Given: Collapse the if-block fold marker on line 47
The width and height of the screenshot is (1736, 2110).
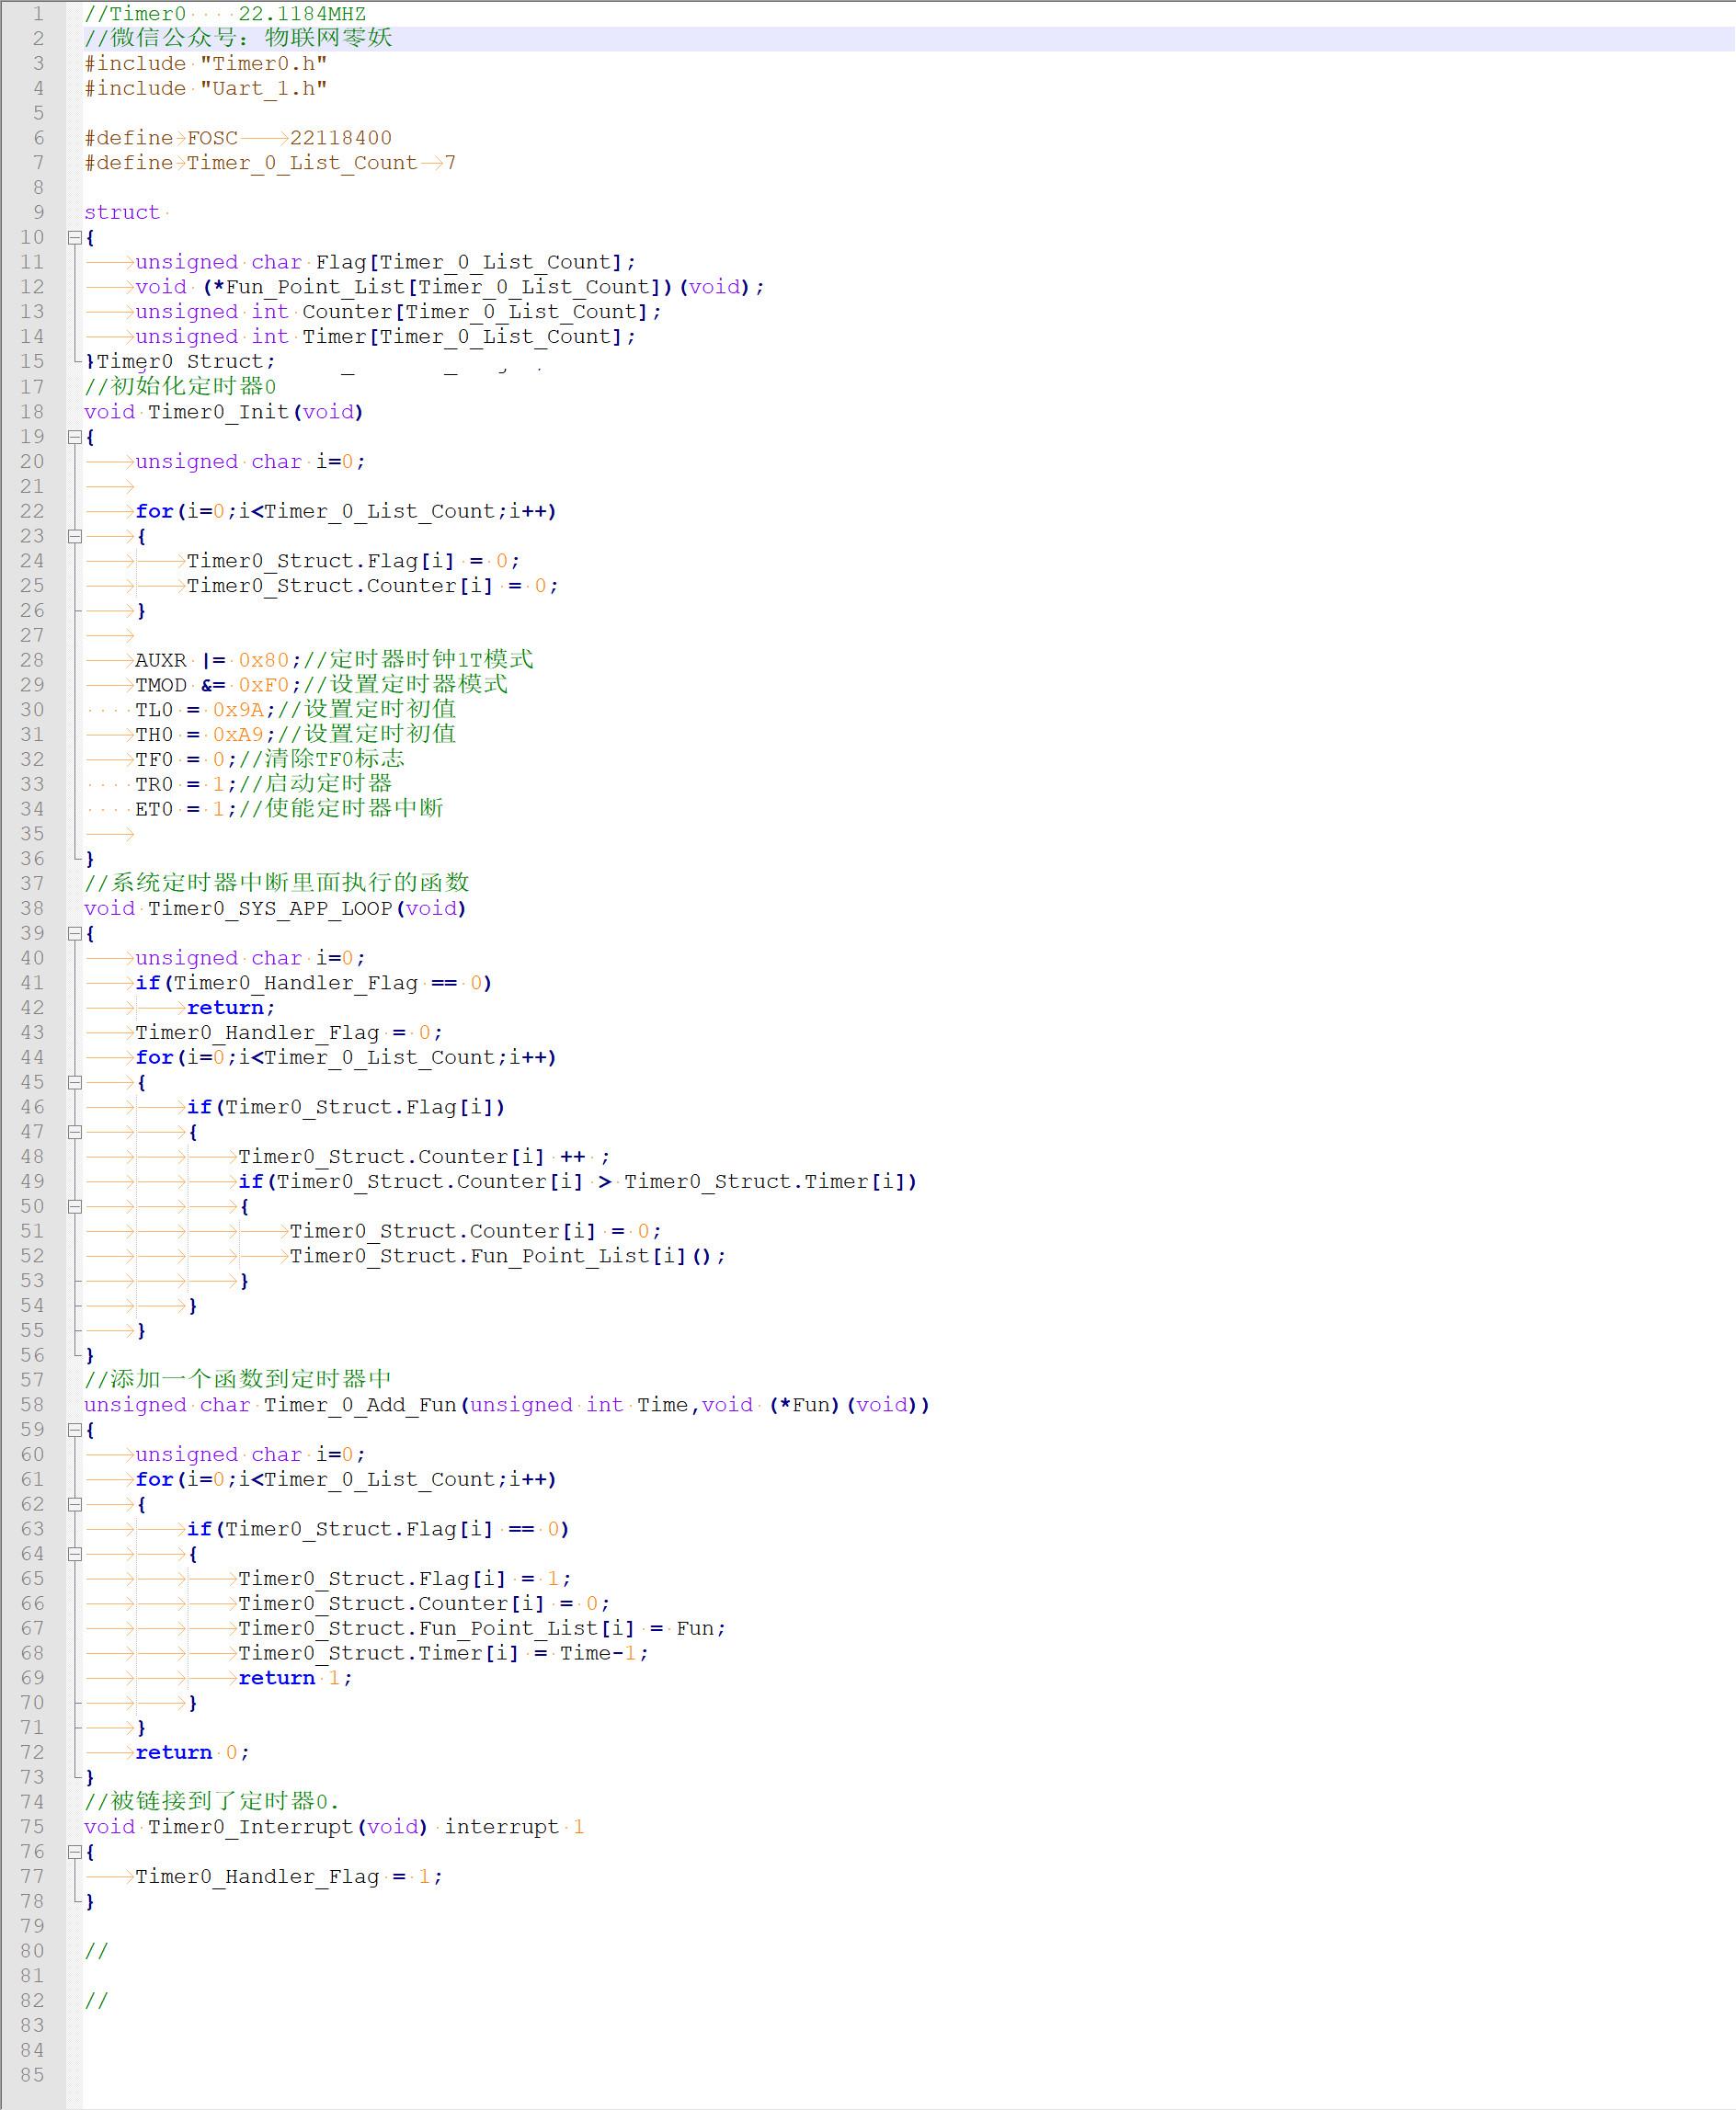Looking at the screenshot, I should [x=74, y=1132].
